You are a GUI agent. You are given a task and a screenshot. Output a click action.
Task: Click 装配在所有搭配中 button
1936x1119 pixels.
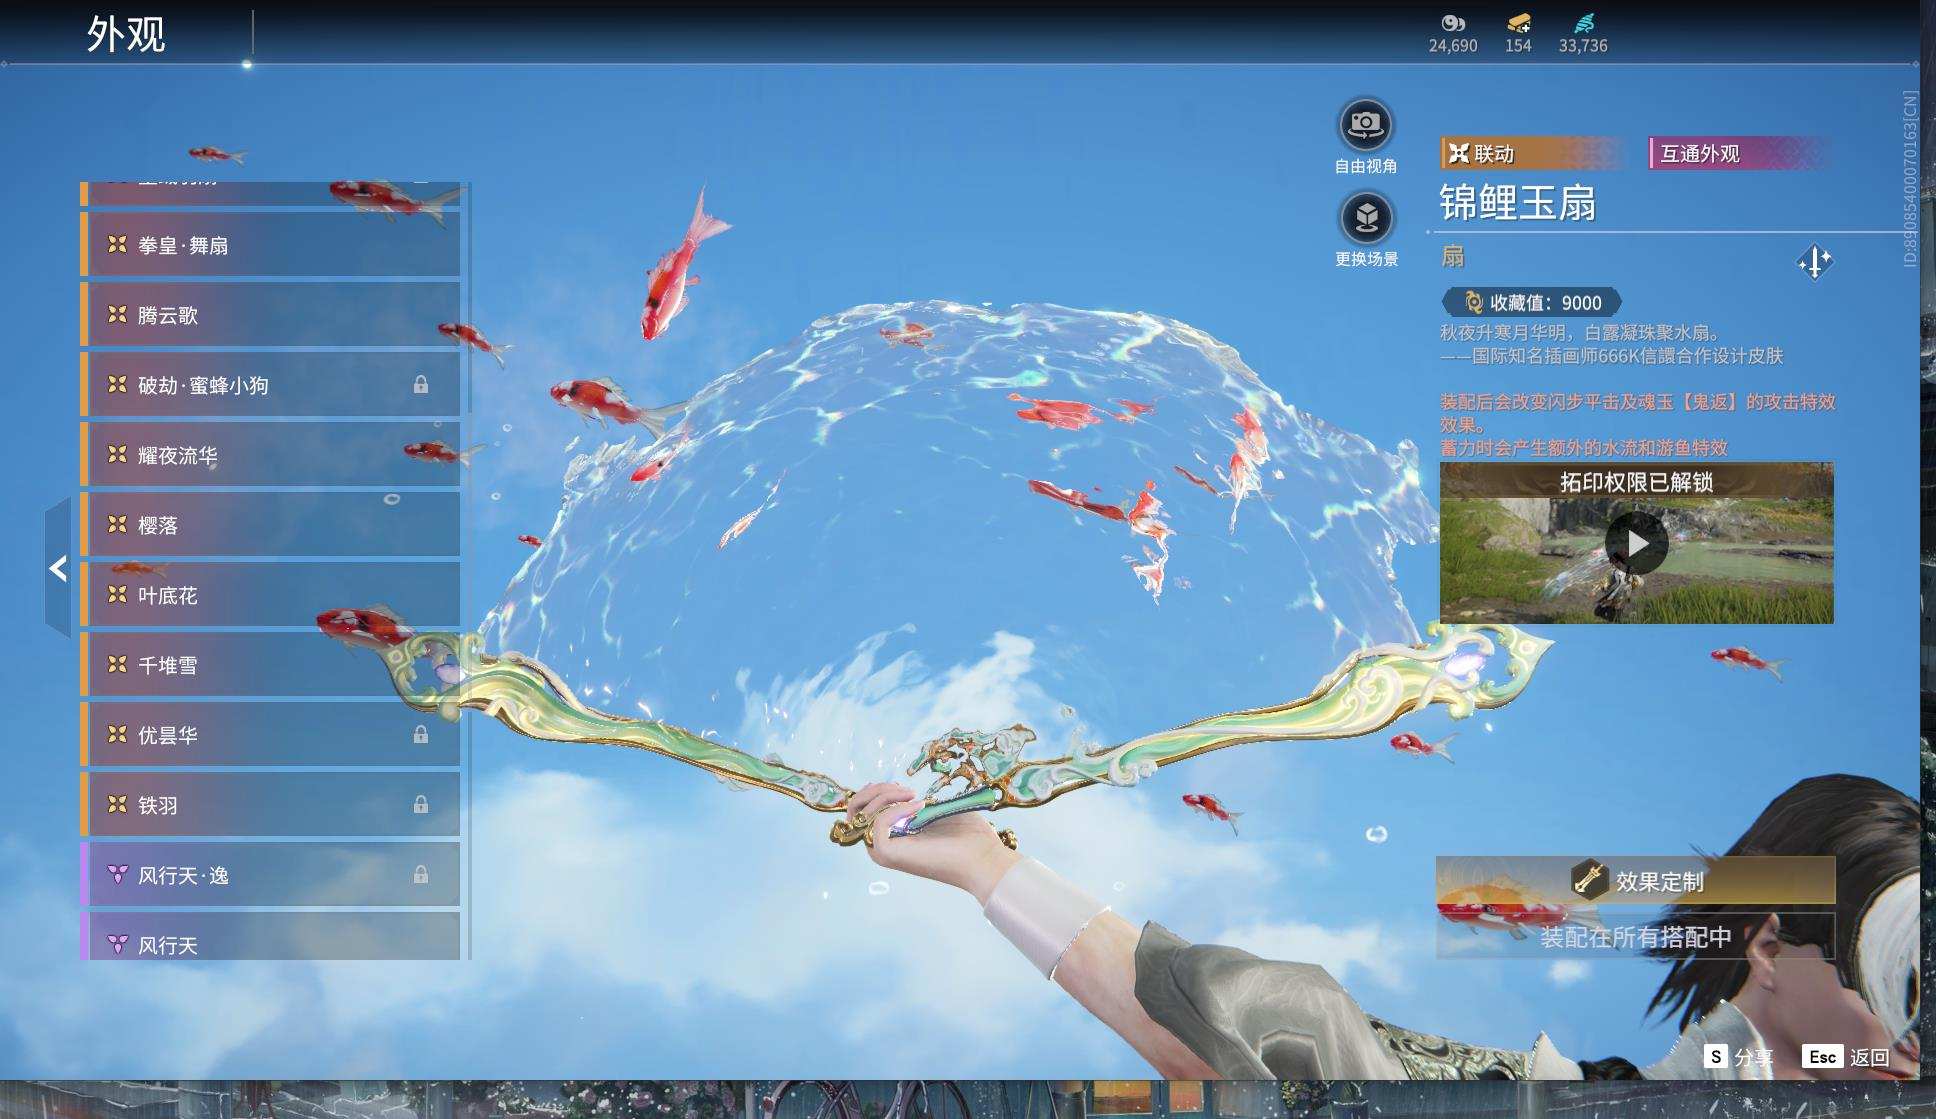click(x=1636, y=937)
